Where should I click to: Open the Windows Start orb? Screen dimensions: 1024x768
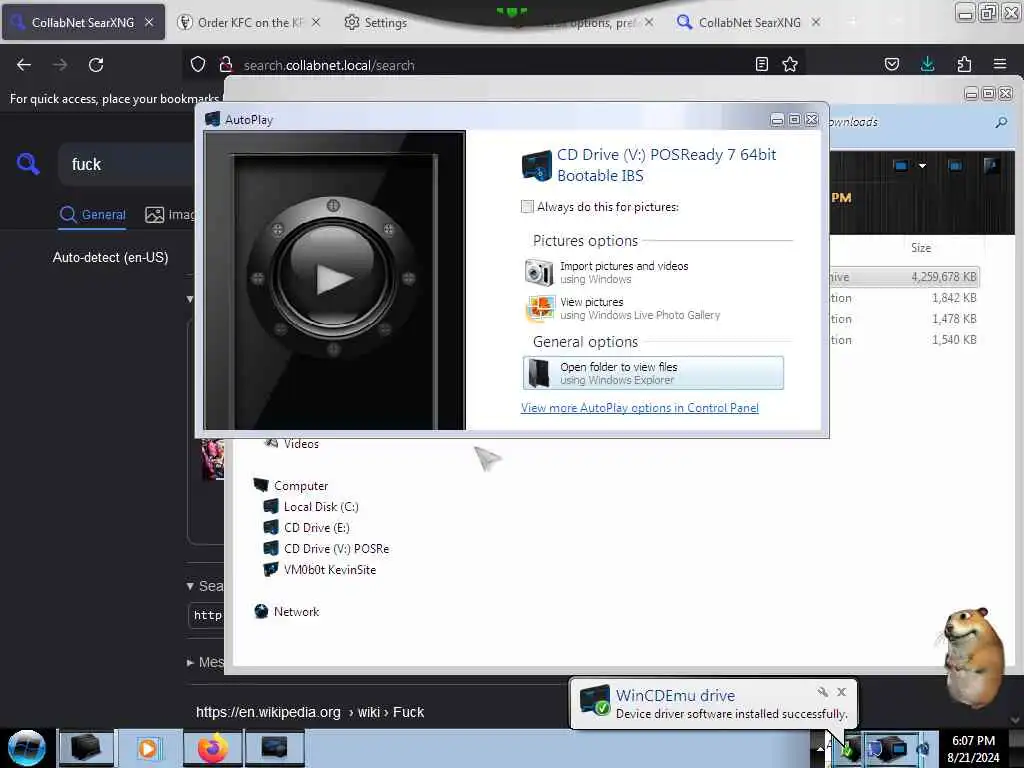pyautogui.click(x=26, y=748)
